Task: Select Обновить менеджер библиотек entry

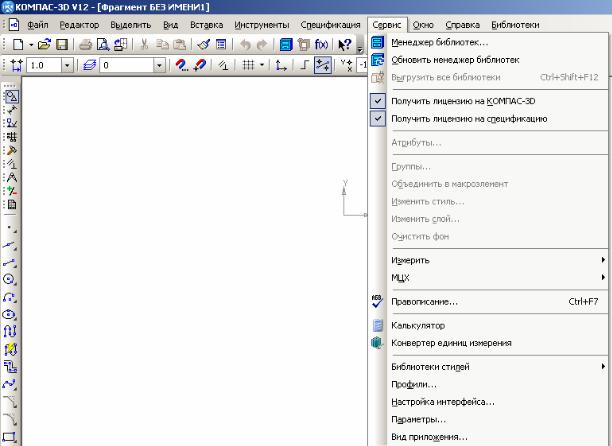Action: pyautogui.click(x=488, y=60)
